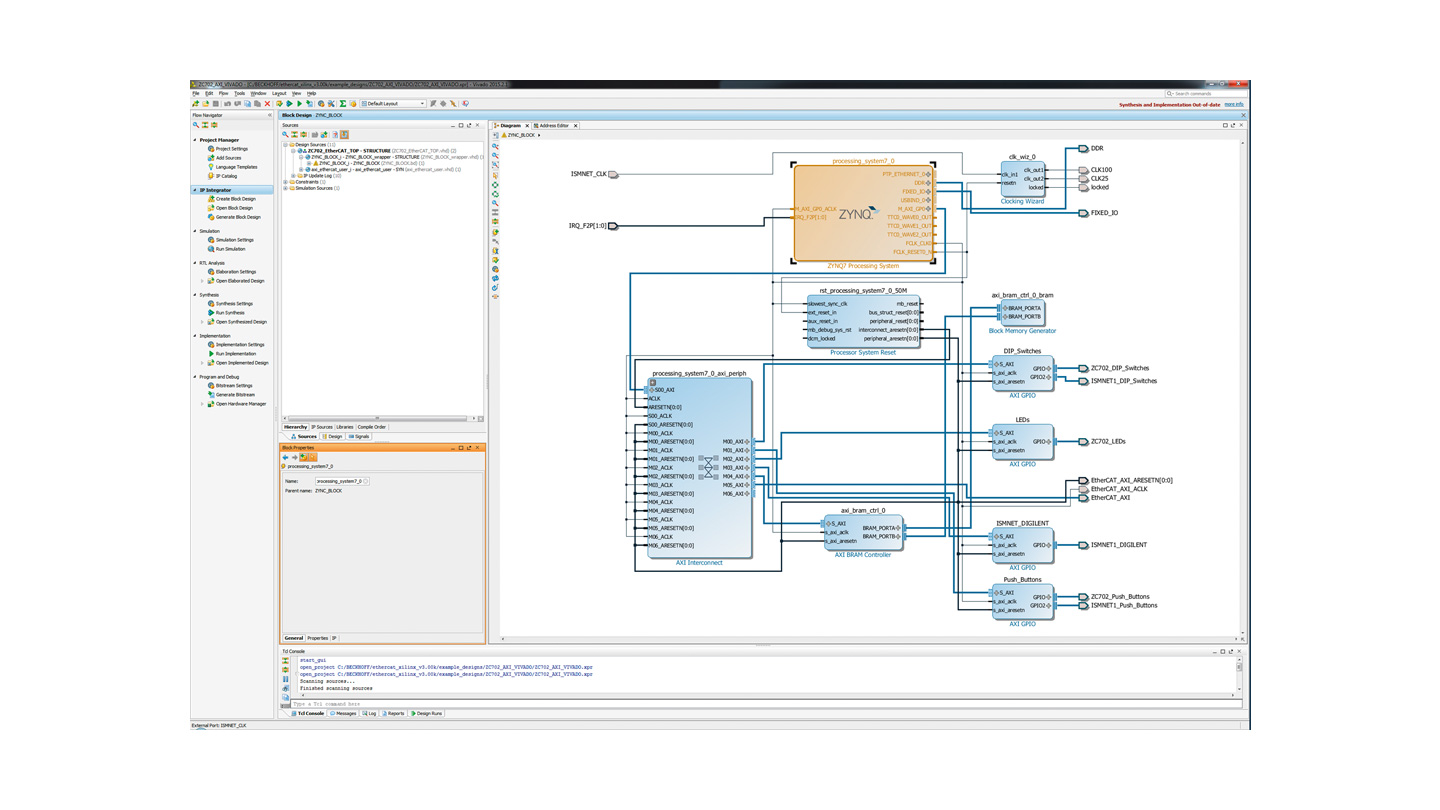
Task: Select the IP Update Log tree row
Action: click(321, 176)
